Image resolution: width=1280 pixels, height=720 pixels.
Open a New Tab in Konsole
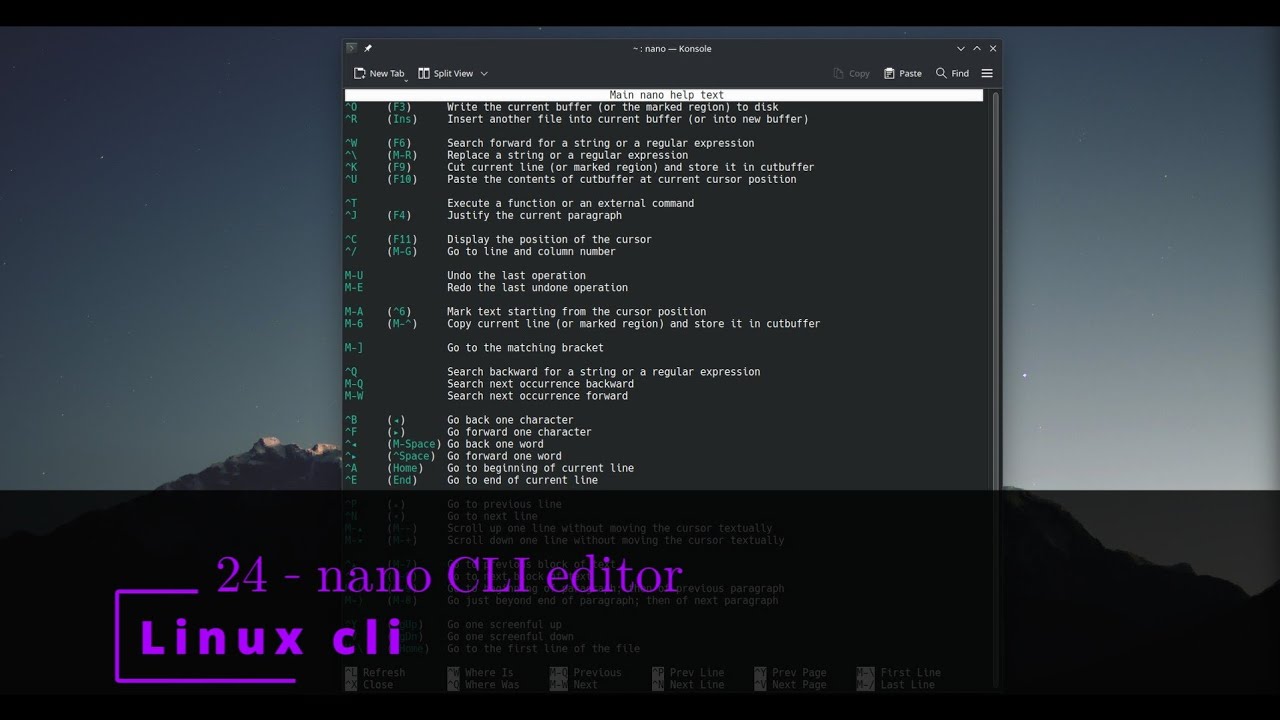[379, 73]
